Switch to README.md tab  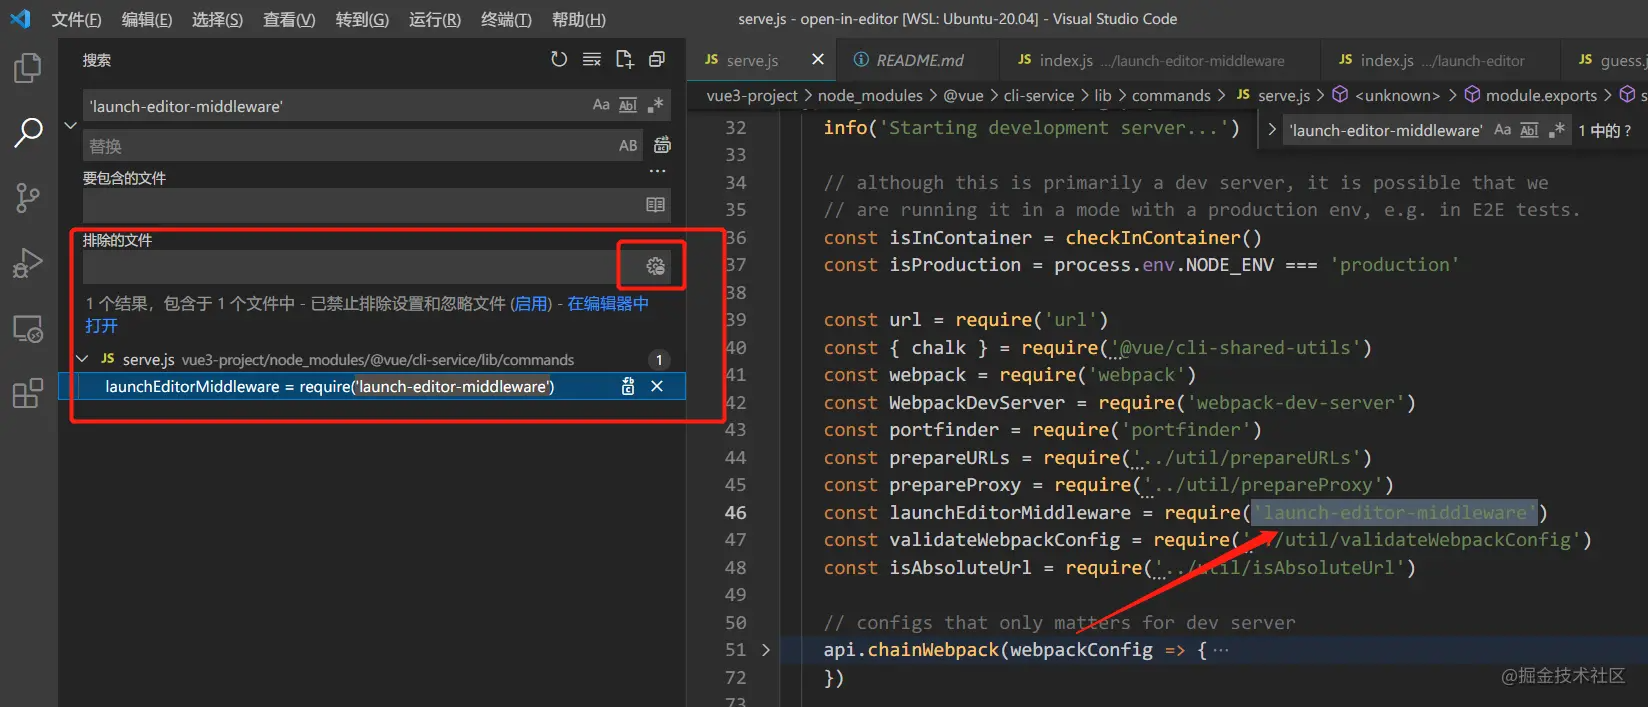[x=919, y=60]
